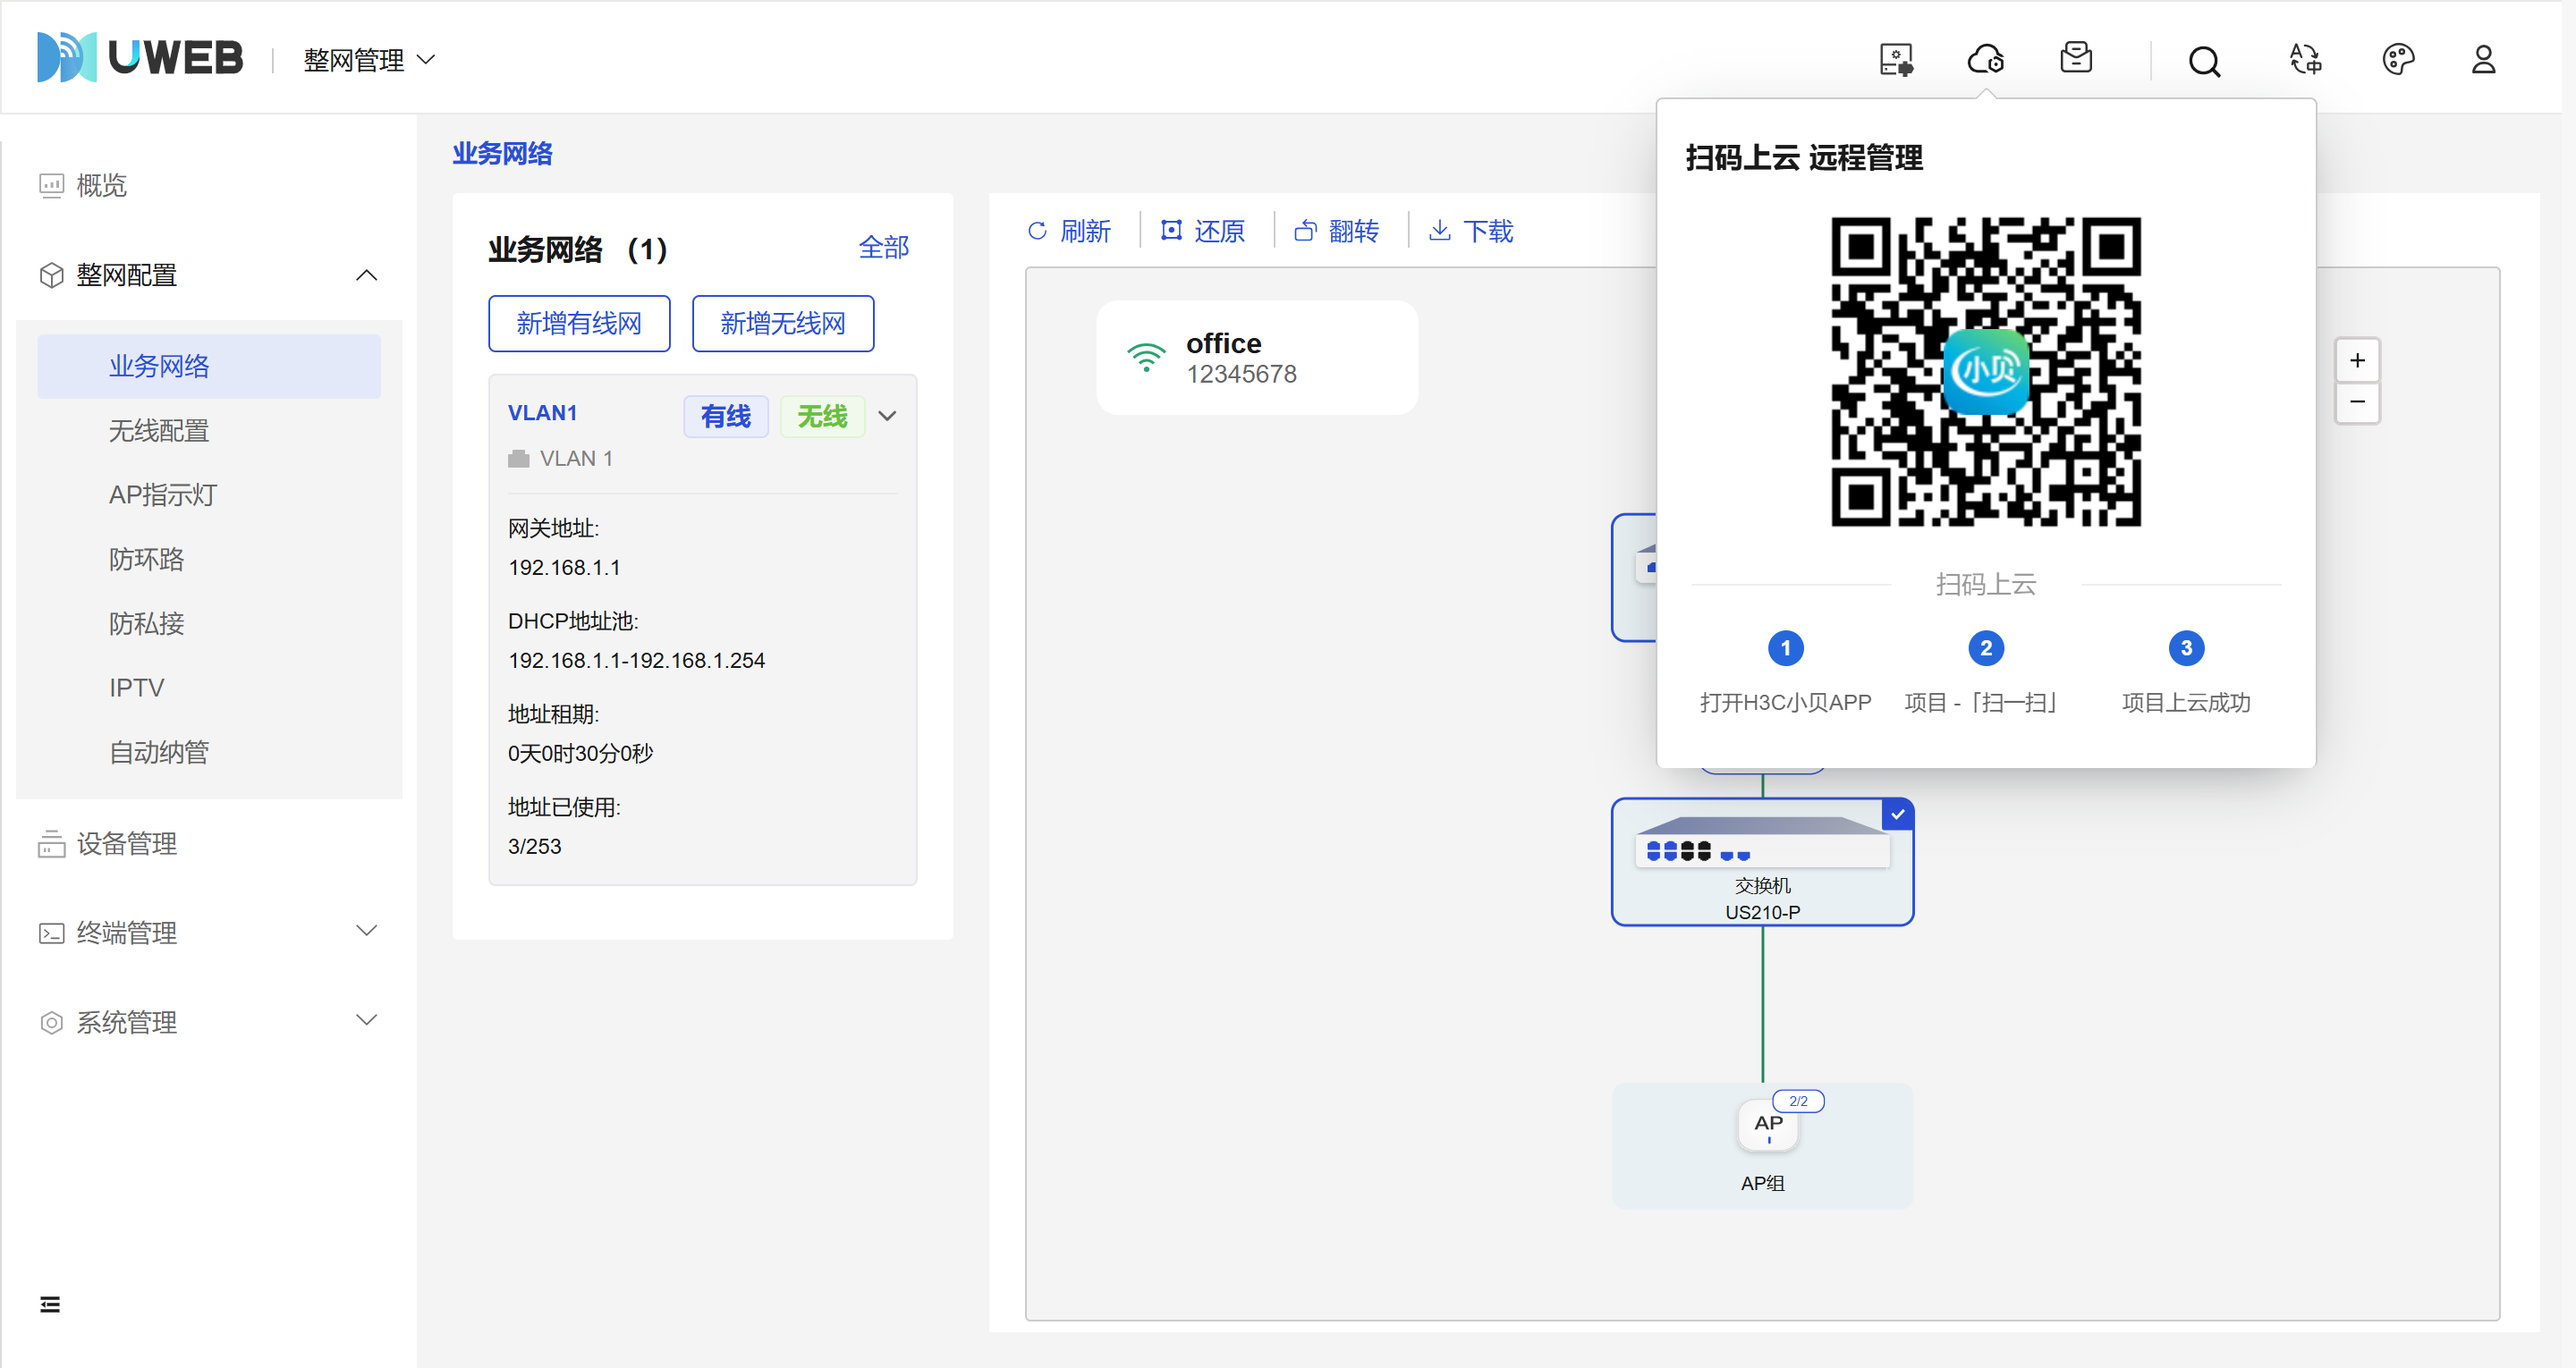
Task: Click step 2 circle 项目-扫一扫
Action: tap(1986, 648)
